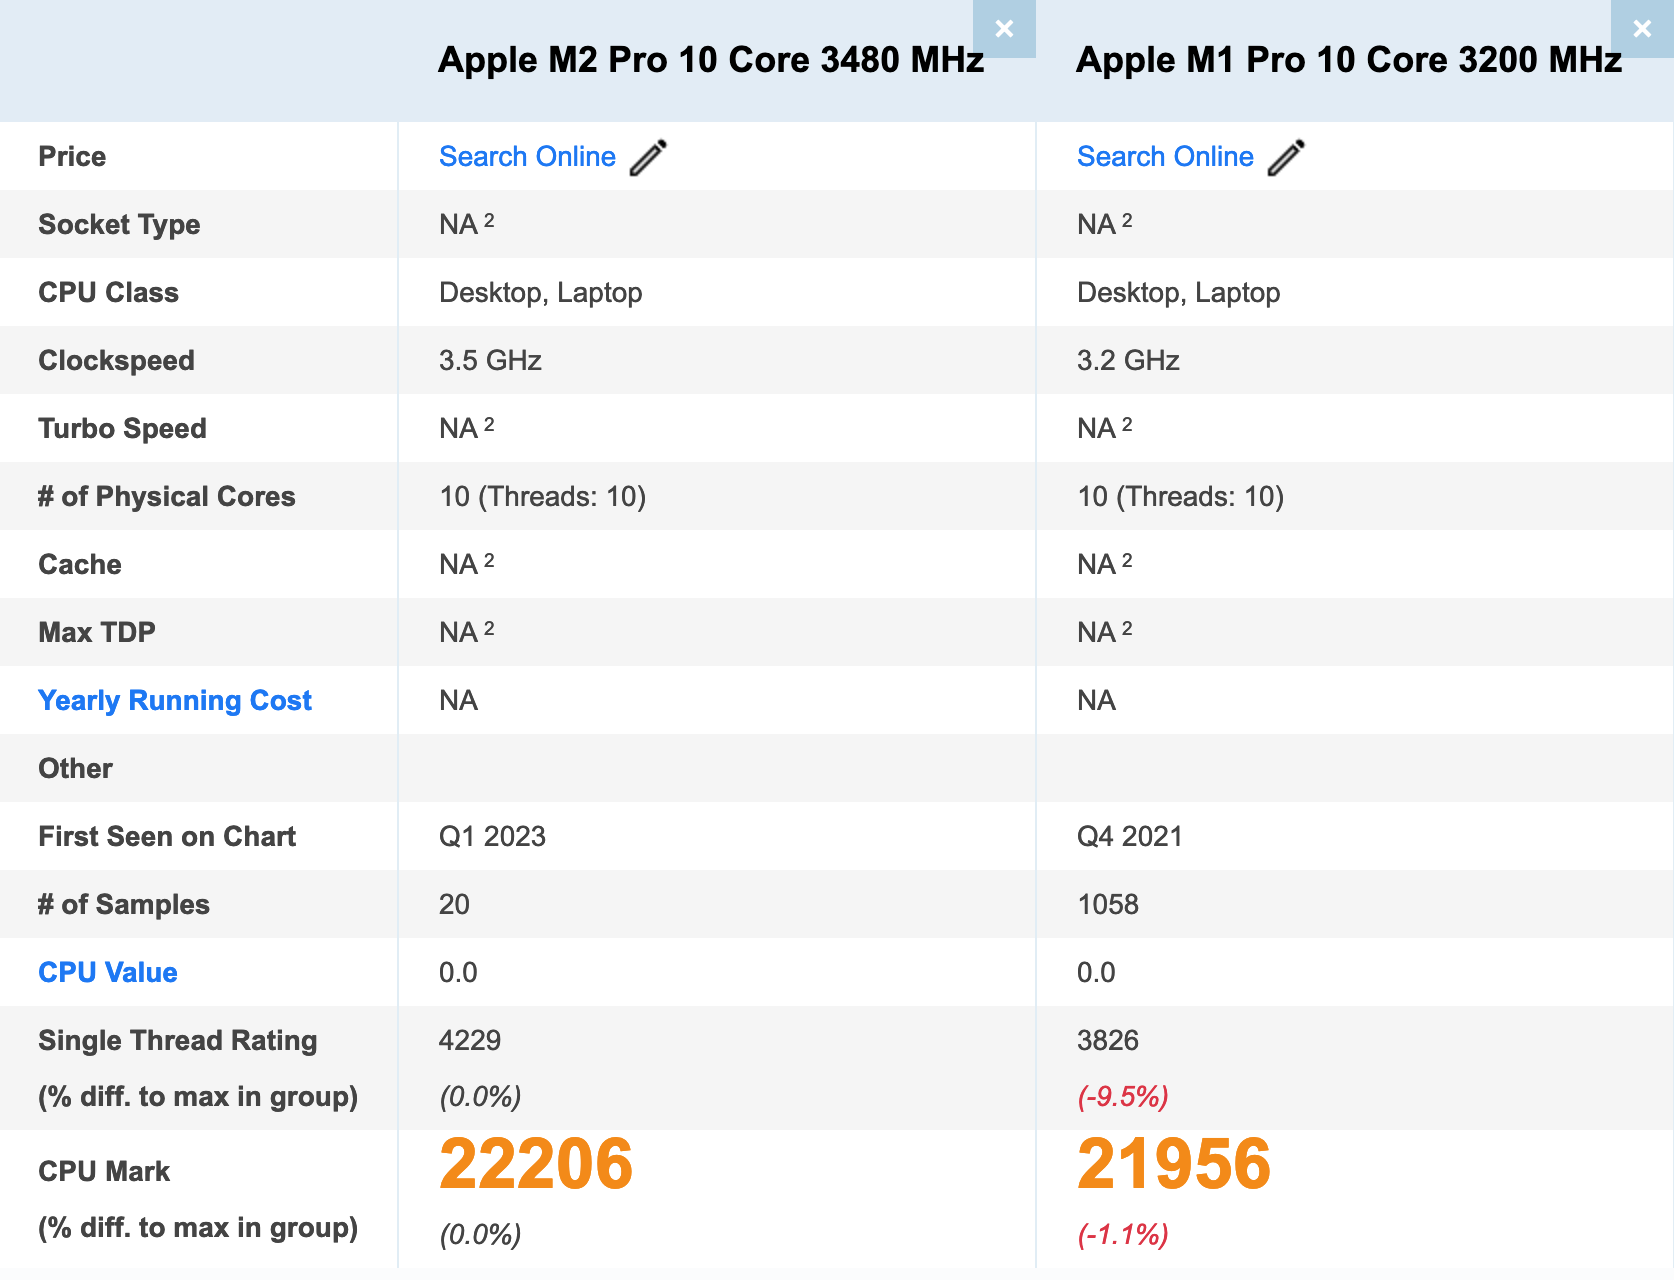Edit price pencil icon for M2 Pro
Viewport: 1674px width, 1280px height.
(648, 157)
